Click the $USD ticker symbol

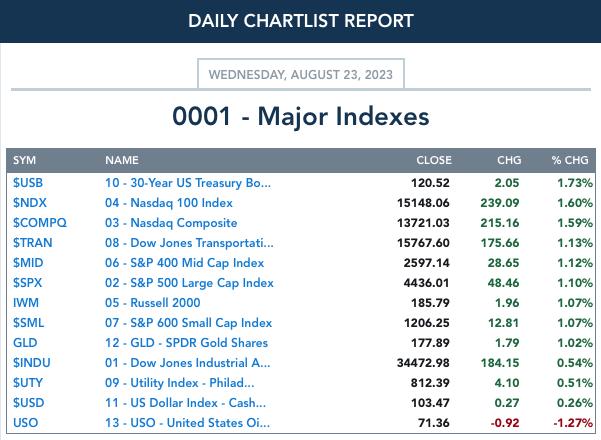click(29, 403)
